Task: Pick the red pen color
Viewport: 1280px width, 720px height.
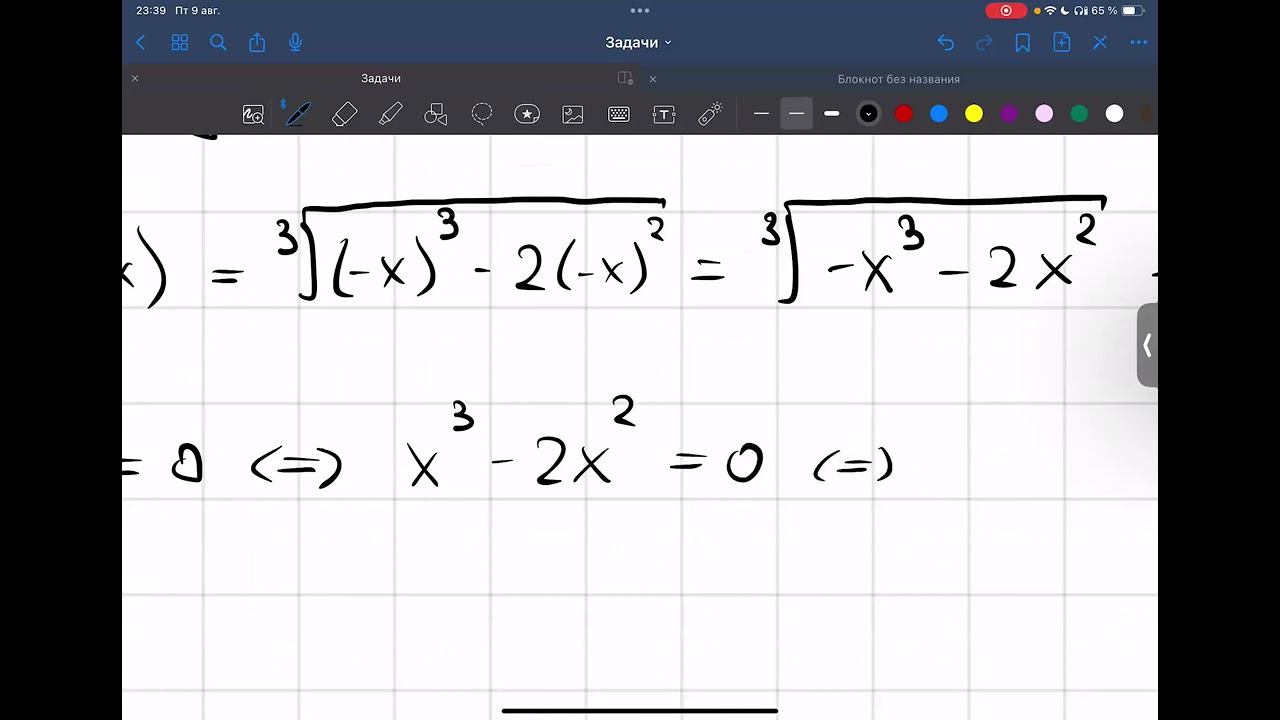Action: point(904,114)
